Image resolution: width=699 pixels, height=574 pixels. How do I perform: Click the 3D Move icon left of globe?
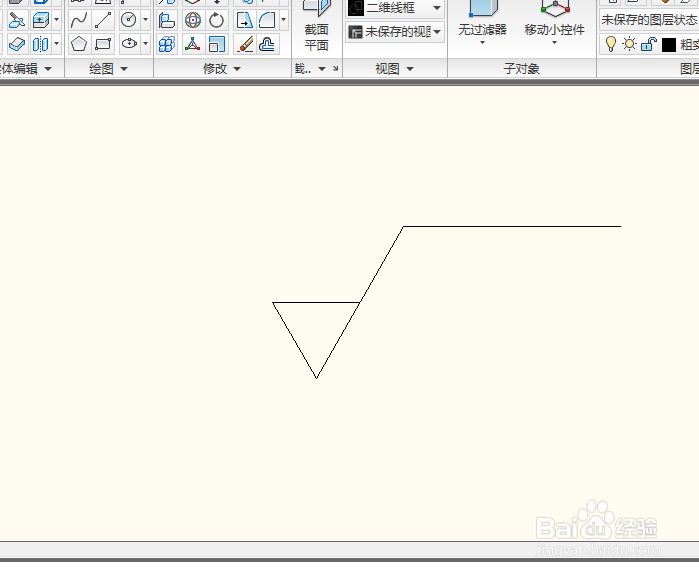pyautogui.click(x=167, y=20)
